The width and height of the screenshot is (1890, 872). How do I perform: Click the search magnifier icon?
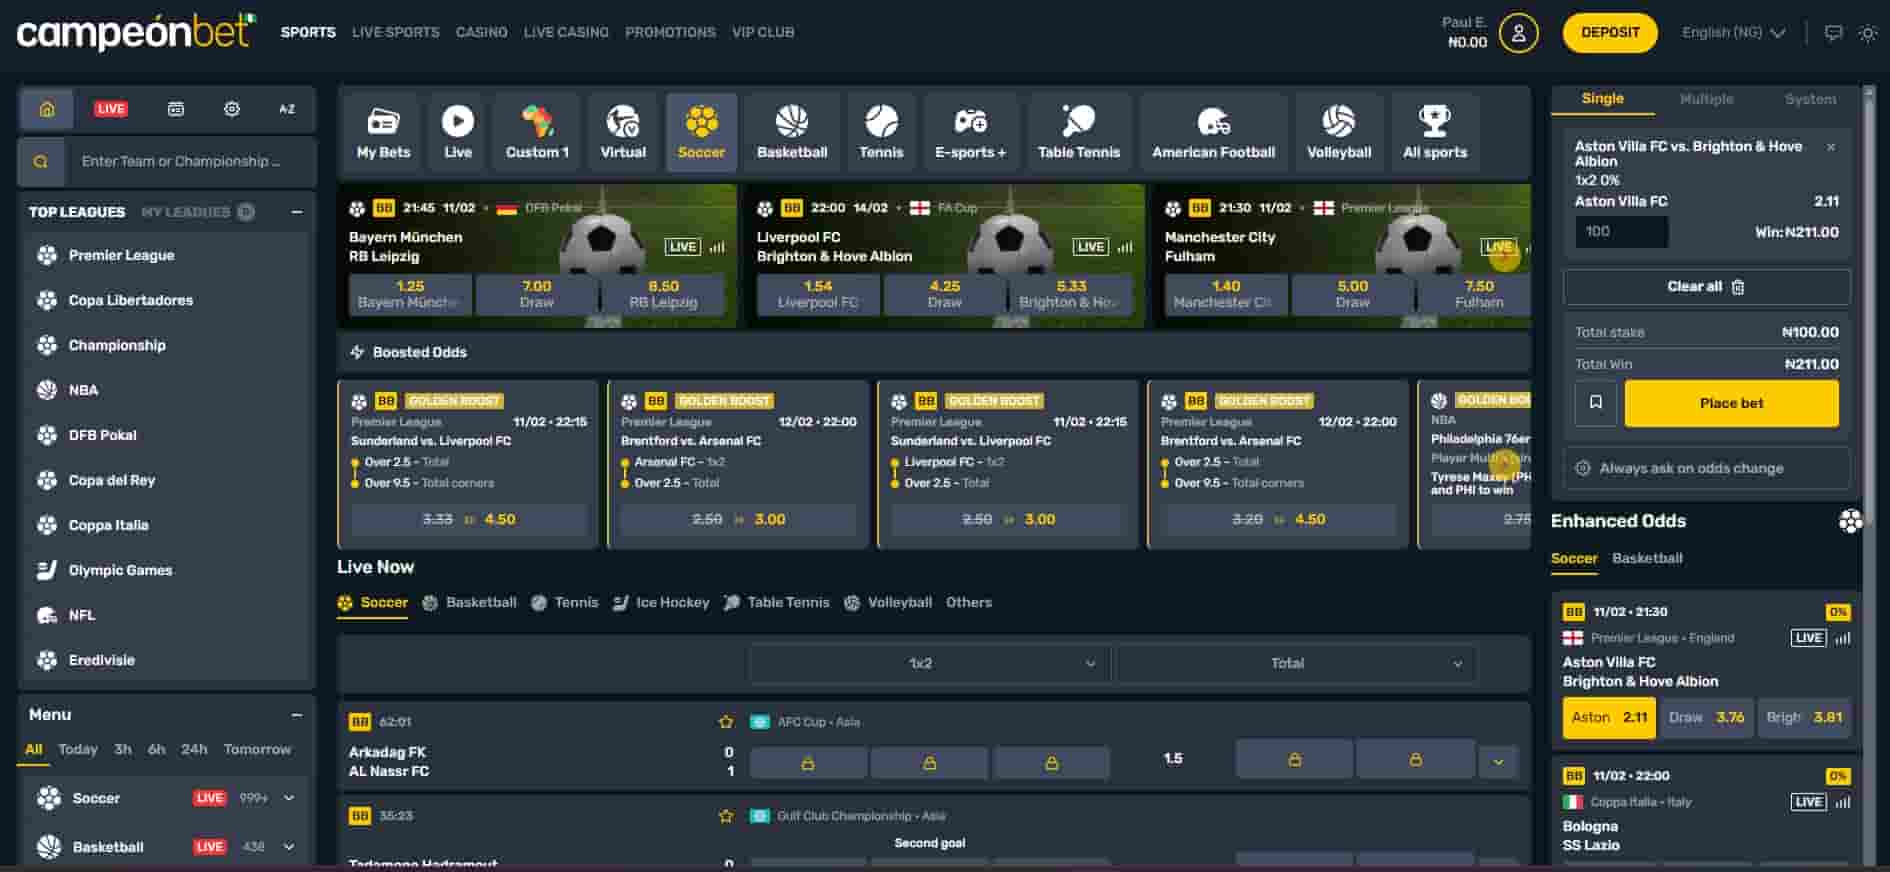click(x=41, y=161)
